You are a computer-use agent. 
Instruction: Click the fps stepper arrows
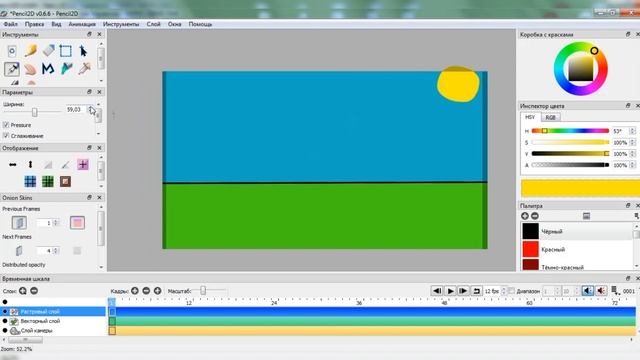click(504, 291)
